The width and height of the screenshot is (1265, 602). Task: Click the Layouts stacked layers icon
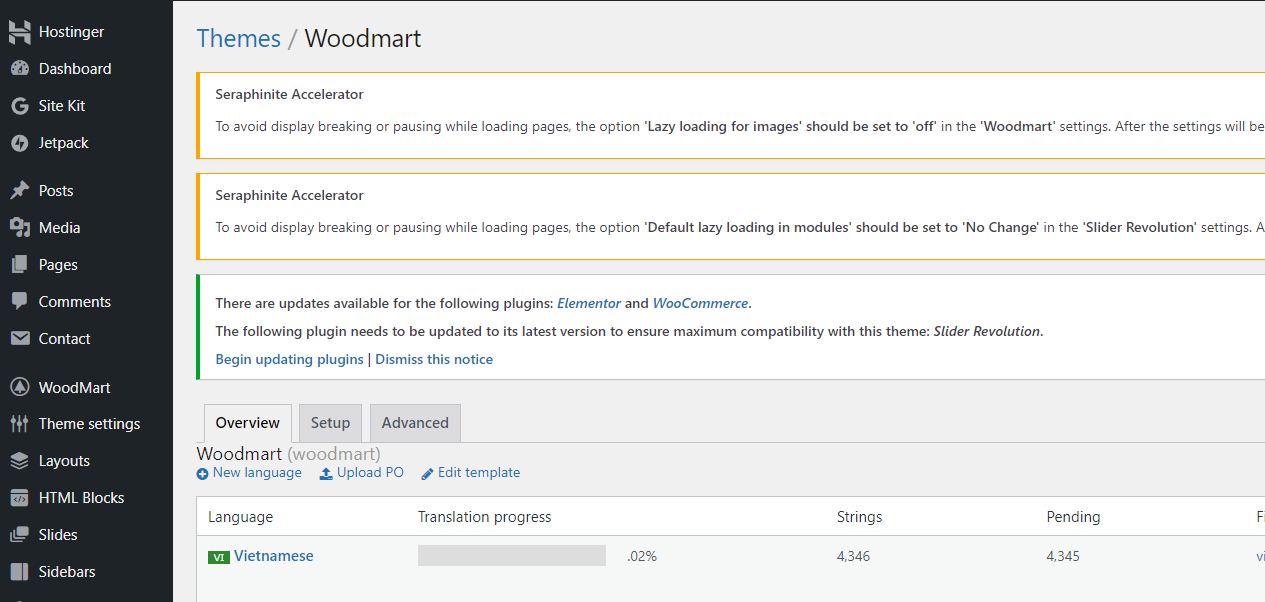(19, 461)
